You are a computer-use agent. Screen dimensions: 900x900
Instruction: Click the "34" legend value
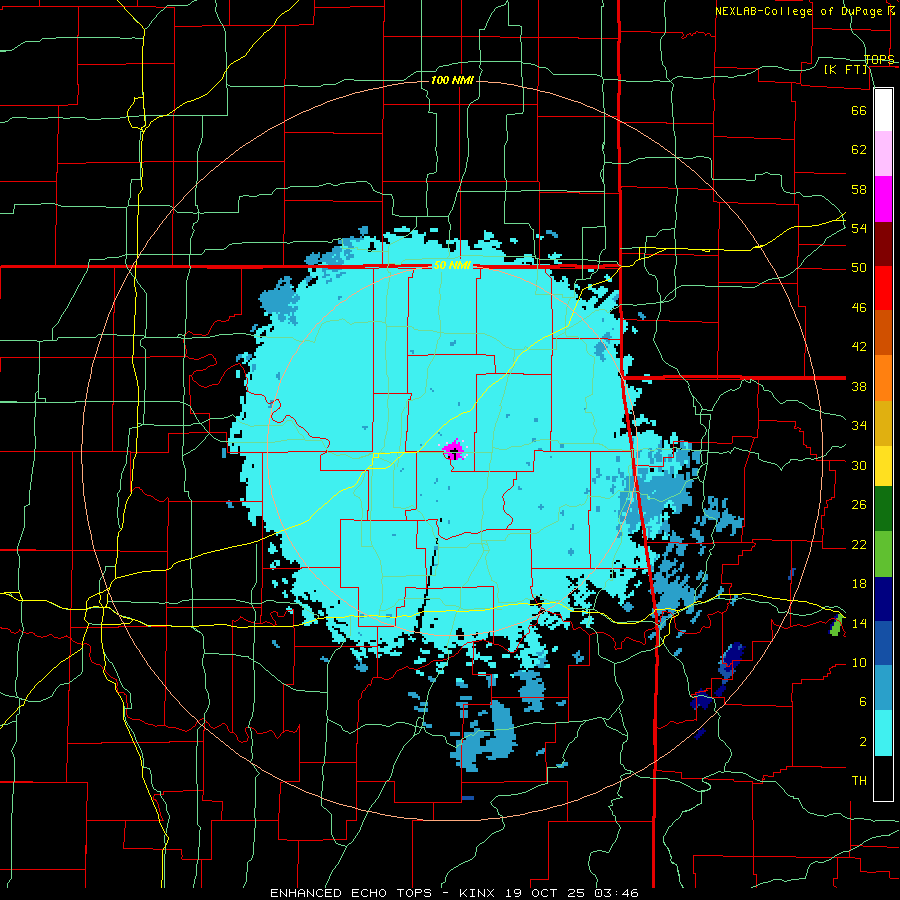[x=859, y=426]
